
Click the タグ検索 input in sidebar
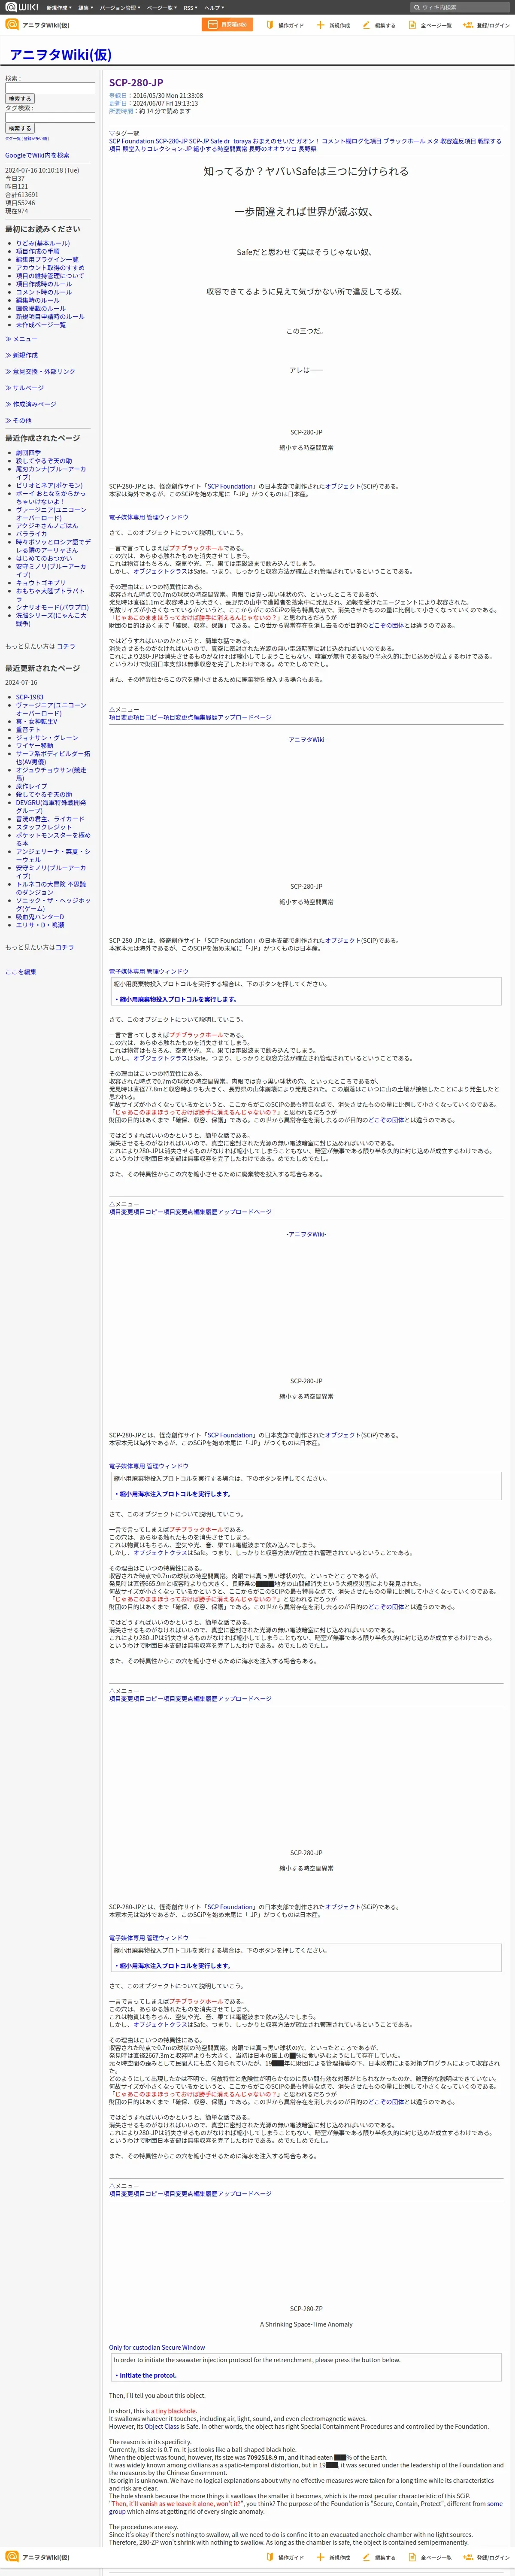[x=50, y=117]
